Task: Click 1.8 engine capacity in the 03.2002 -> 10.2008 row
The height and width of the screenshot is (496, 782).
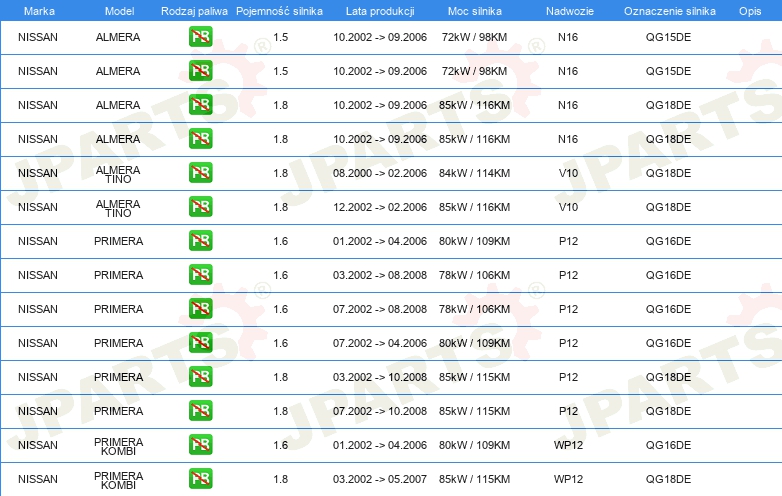Action: (281, 377)
